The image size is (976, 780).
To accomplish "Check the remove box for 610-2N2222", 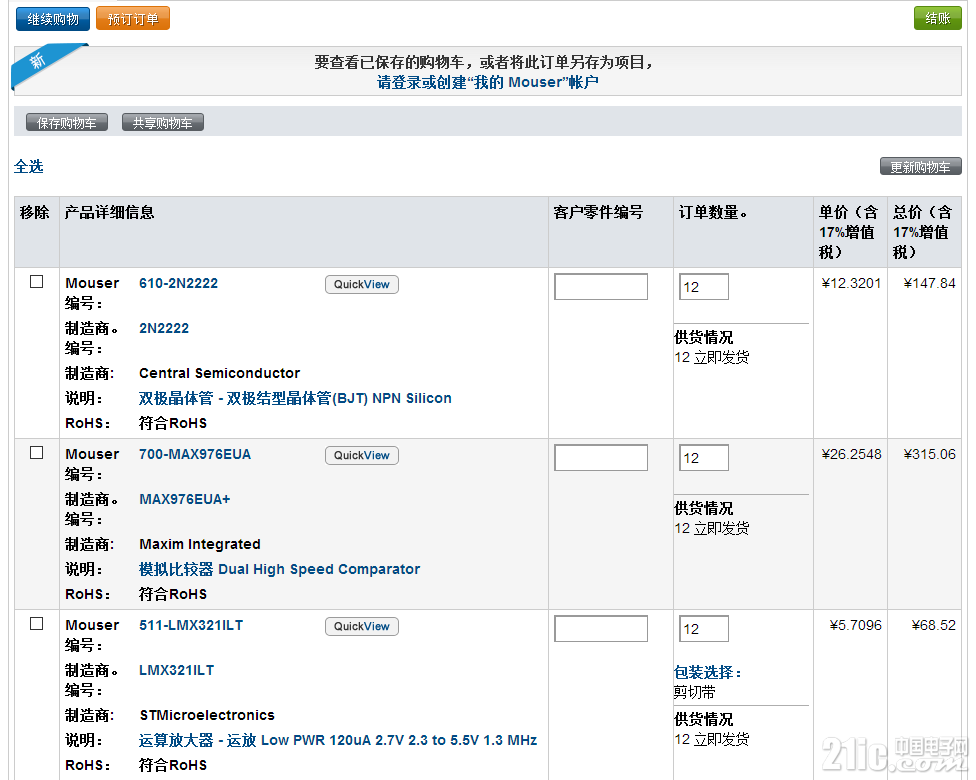I will tap(37, 282).
